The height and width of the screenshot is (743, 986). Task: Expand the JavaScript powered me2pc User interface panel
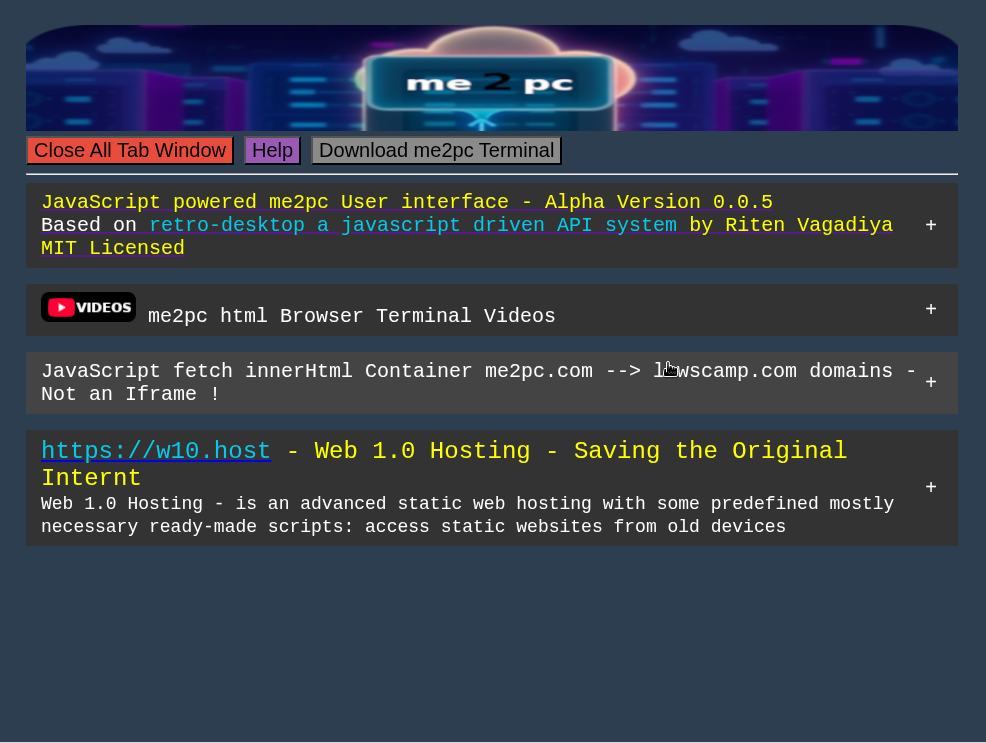931,225
